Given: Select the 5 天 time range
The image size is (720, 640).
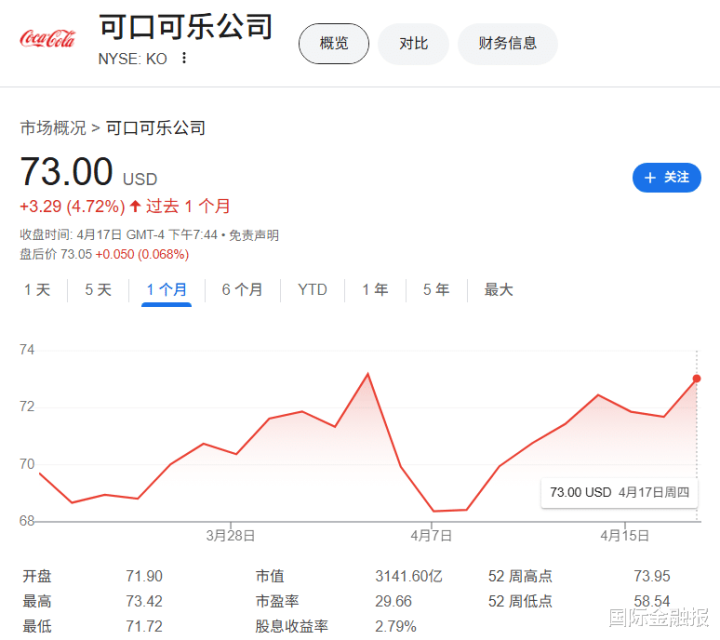Looking at the screenshot, I should point(98,290).
